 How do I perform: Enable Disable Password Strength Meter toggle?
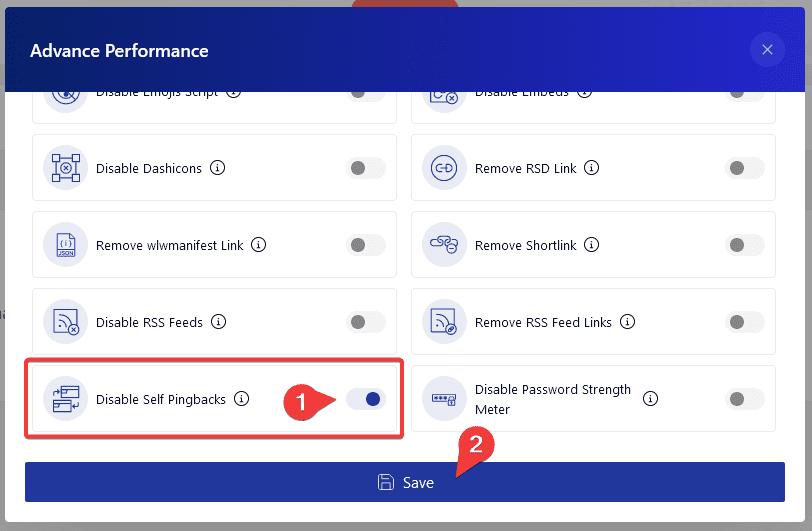tap(745, 399)
